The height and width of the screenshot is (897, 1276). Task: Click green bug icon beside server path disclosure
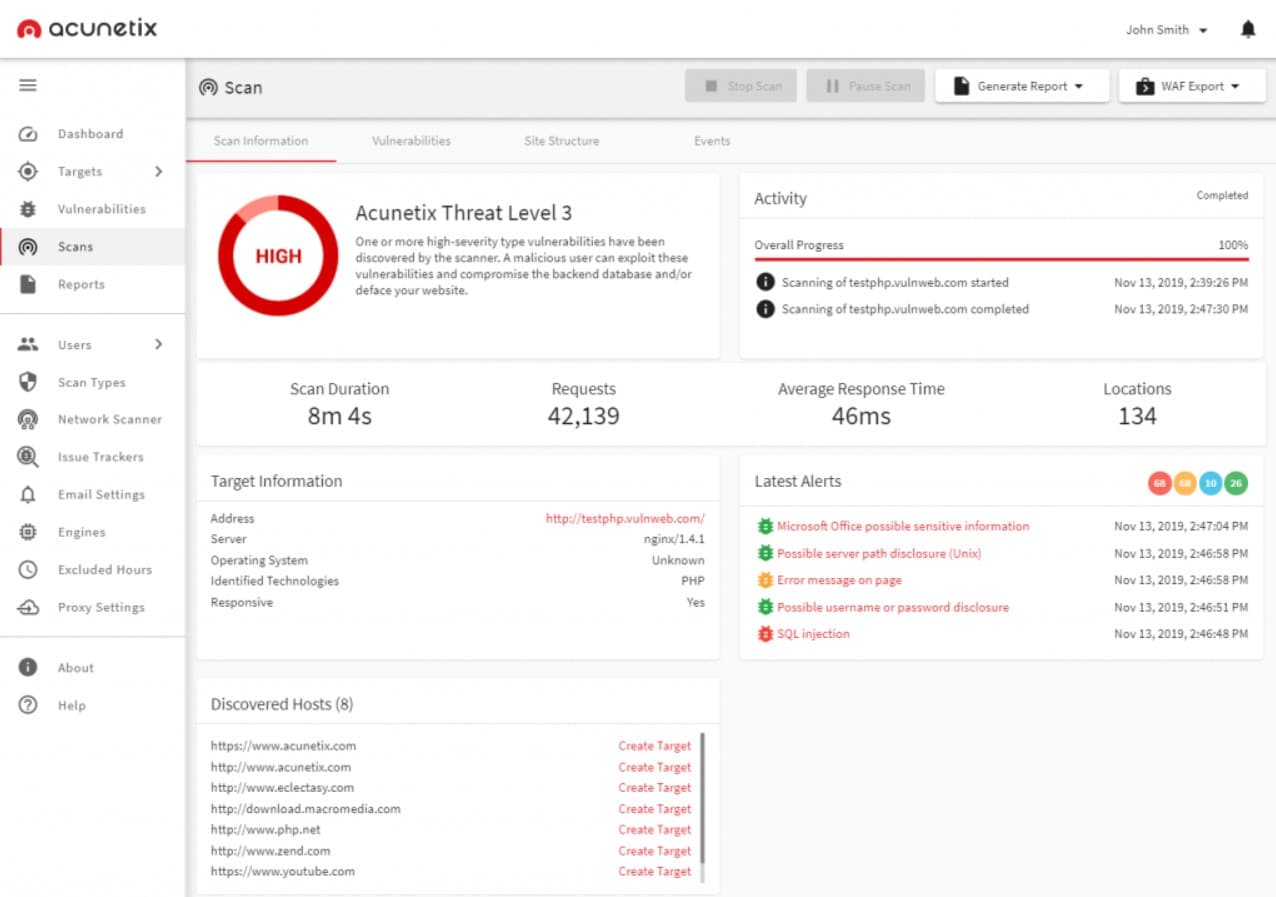click(765, 553)
